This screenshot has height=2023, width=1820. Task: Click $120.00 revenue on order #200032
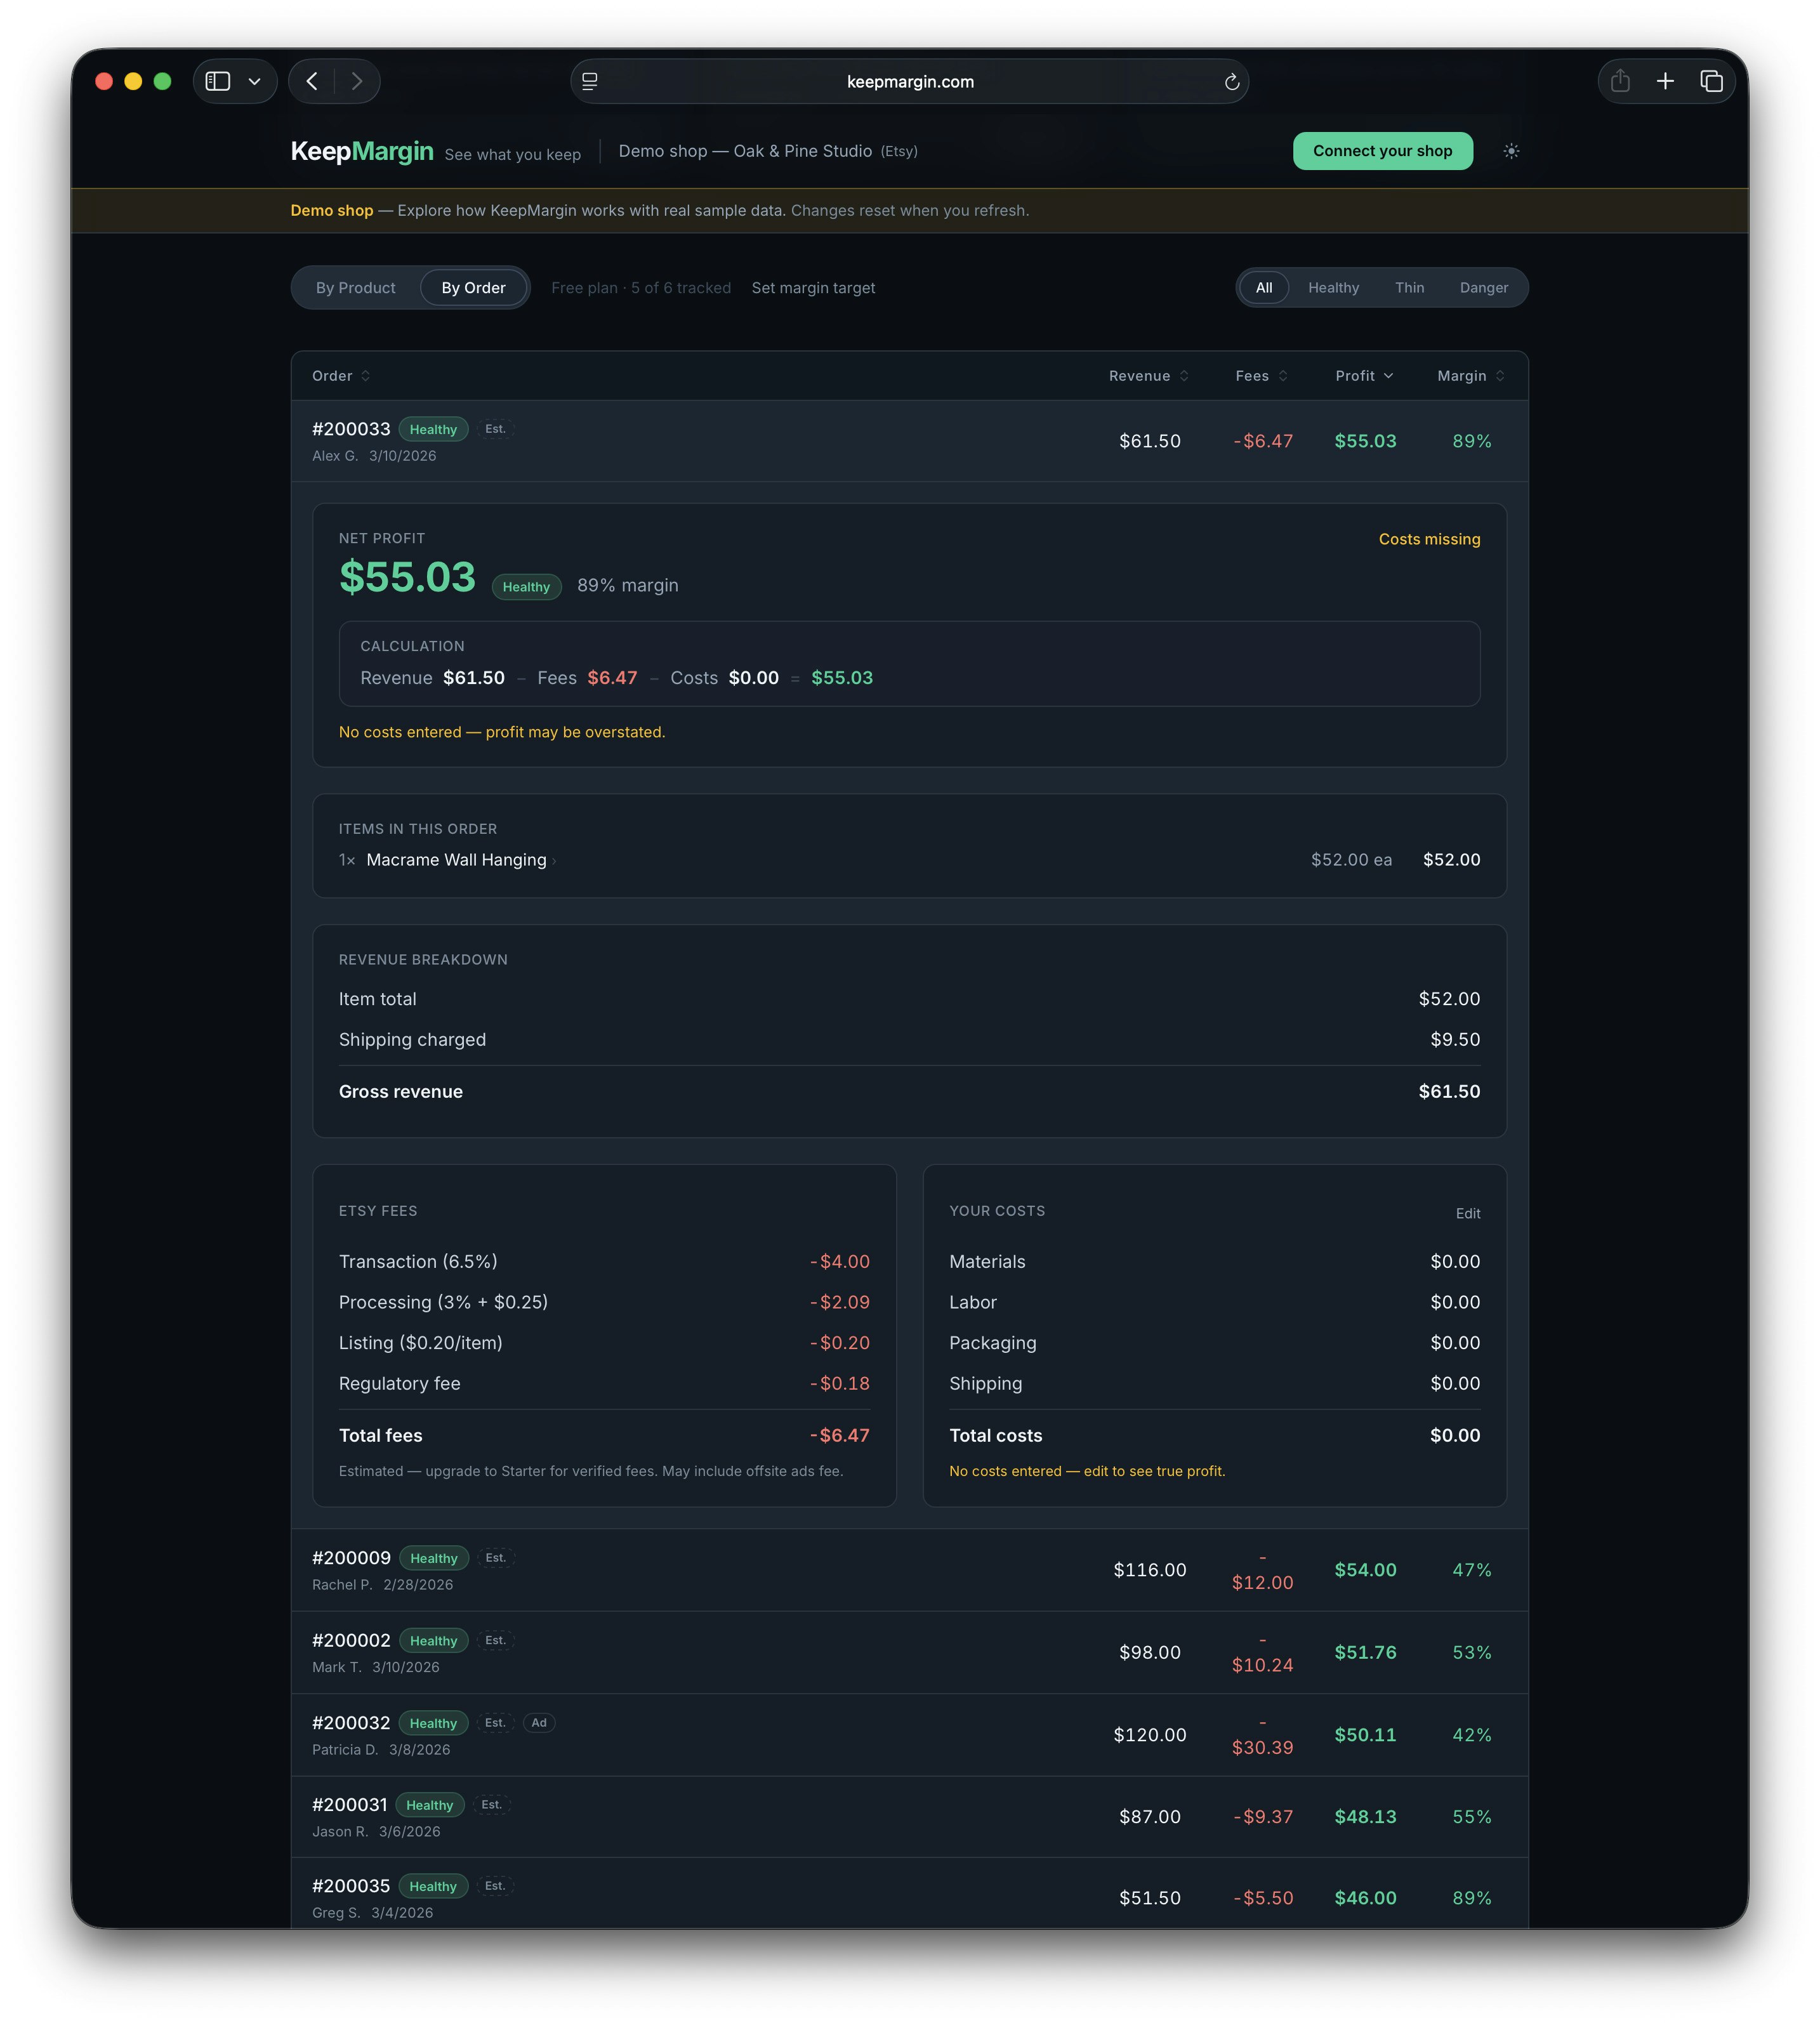pyautogui.click(x=1150, y=1735)
